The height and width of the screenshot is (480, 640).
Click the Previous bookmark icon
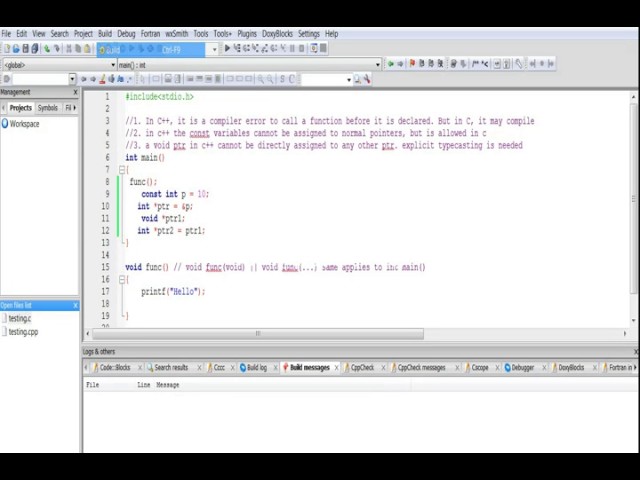[422, 64]
